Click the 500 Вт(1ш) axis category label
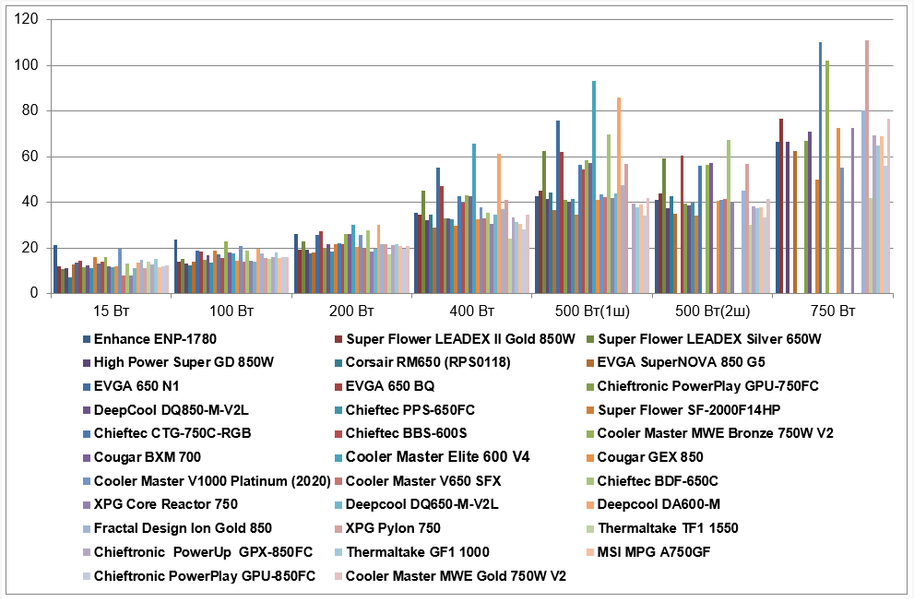Screen dimensions: 914x599 [592, 311]
